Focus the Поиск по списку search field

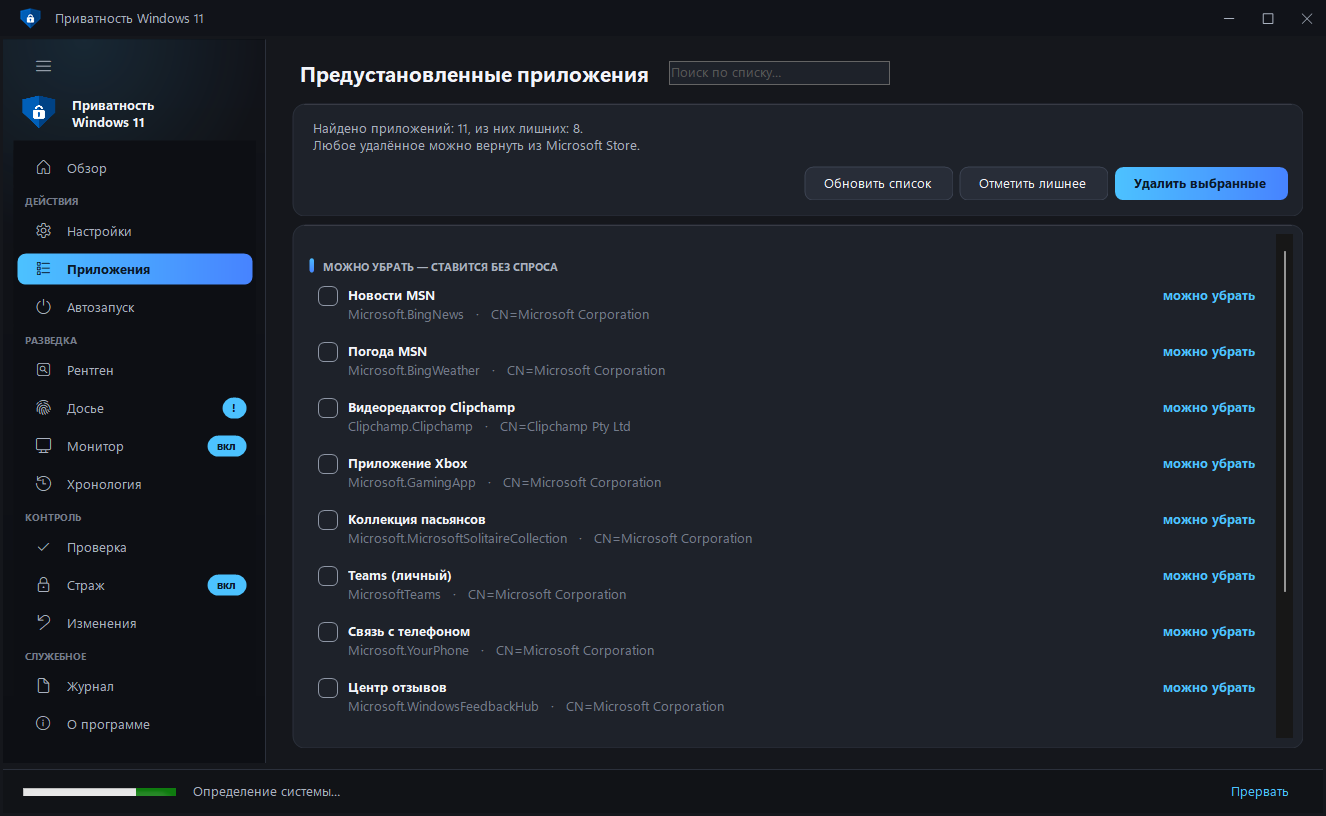pos(779,73)
